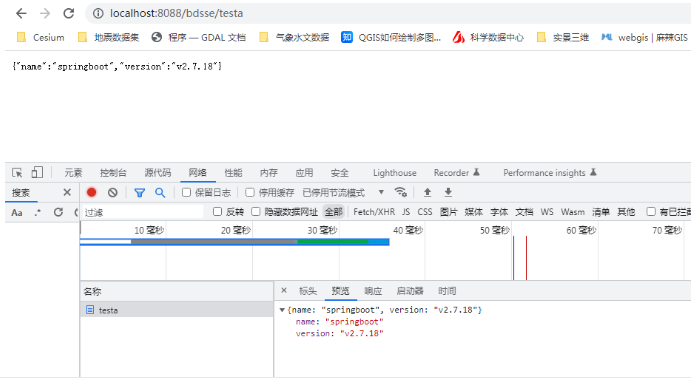Screen dimensions: 691x379
Task: Toggle match case Aa in search panel
Action: [x=17, y=212]
